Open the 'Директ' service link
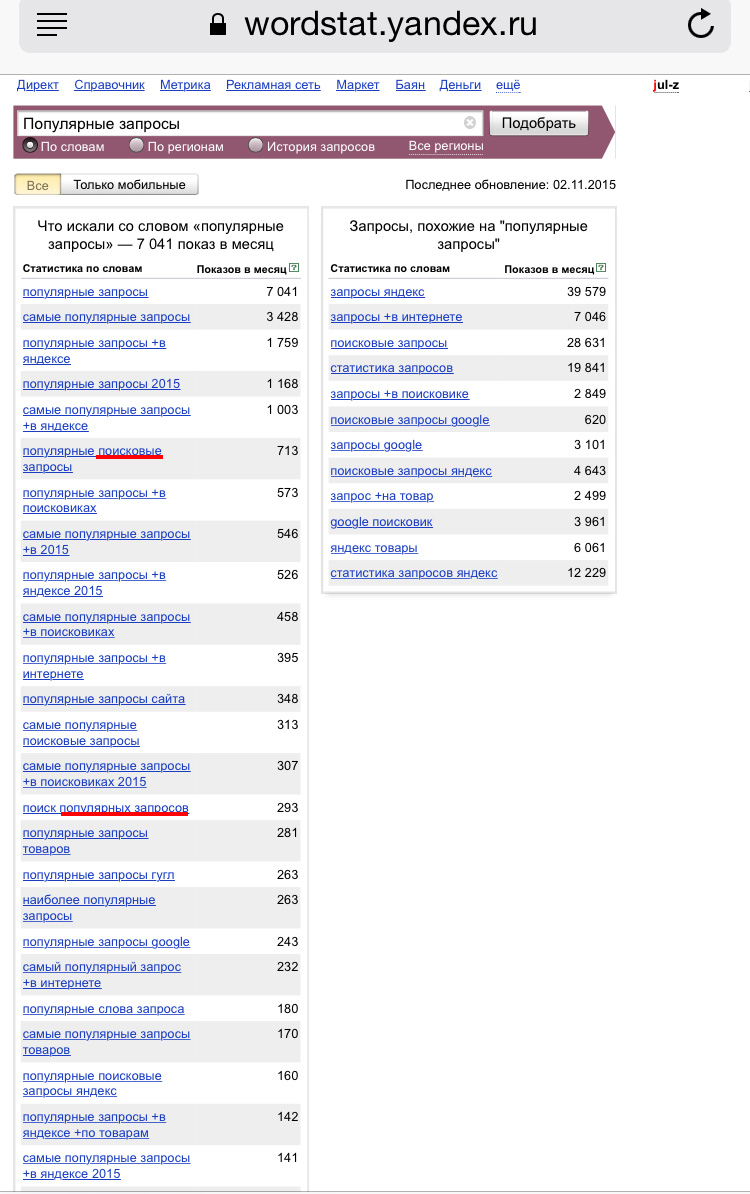The height and width of the screenshot is (1194, 750). point(38,85)
